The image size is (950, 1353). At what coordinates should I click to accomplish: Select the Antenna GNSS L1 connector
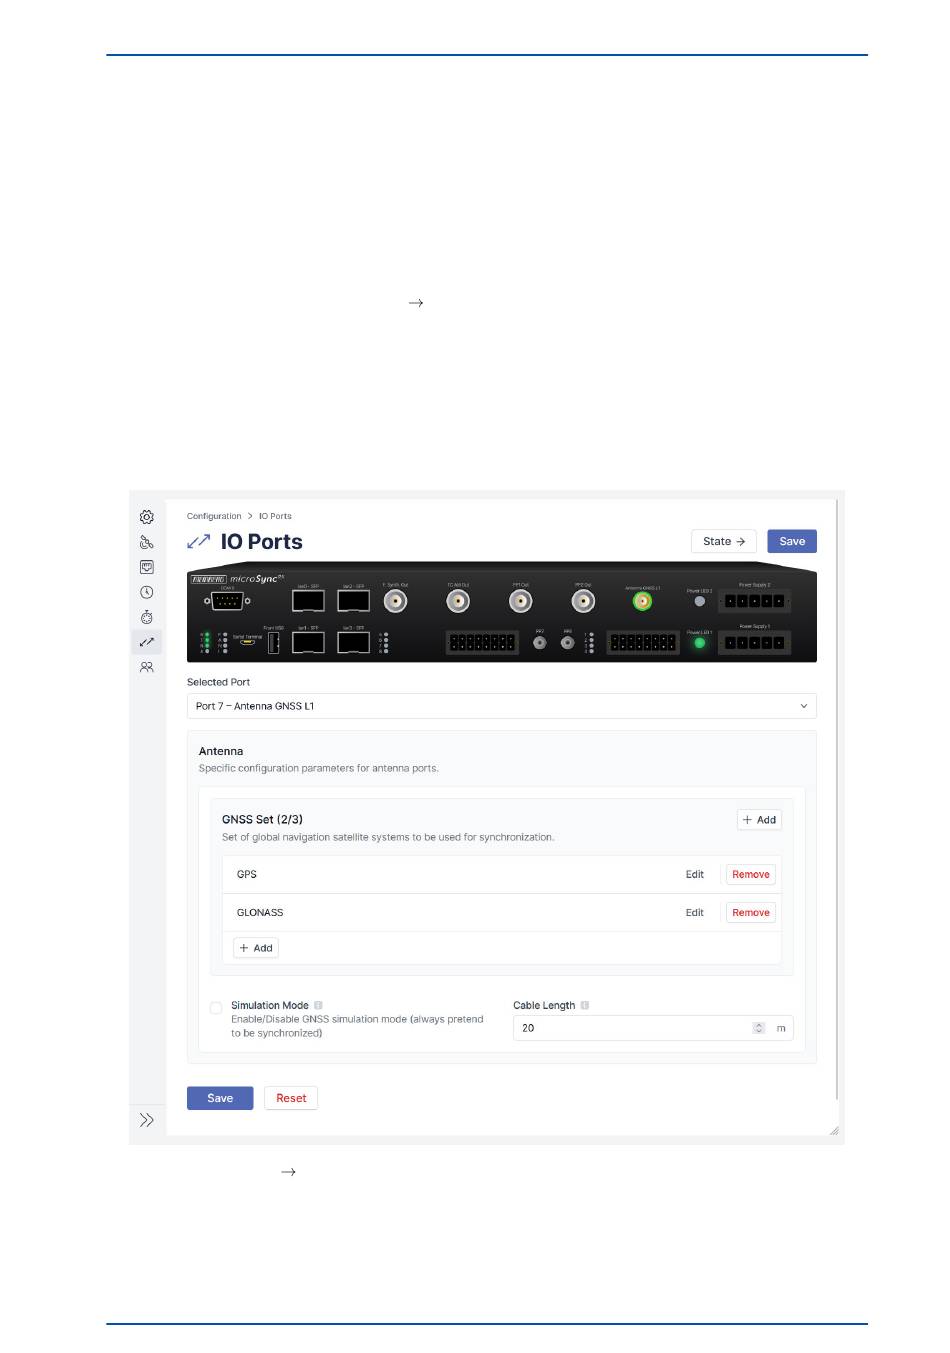pyautogui.click(x=643, y=601)
